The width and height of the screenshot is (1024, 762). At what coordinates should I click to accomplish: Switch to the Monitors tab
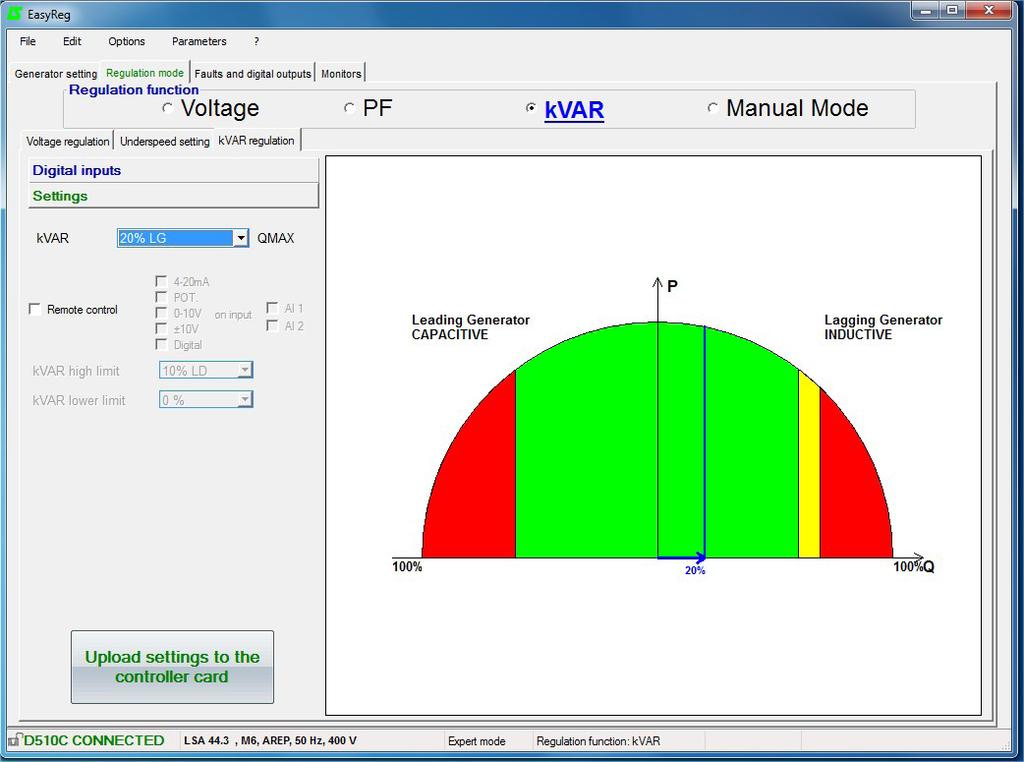tap(341, 74)
